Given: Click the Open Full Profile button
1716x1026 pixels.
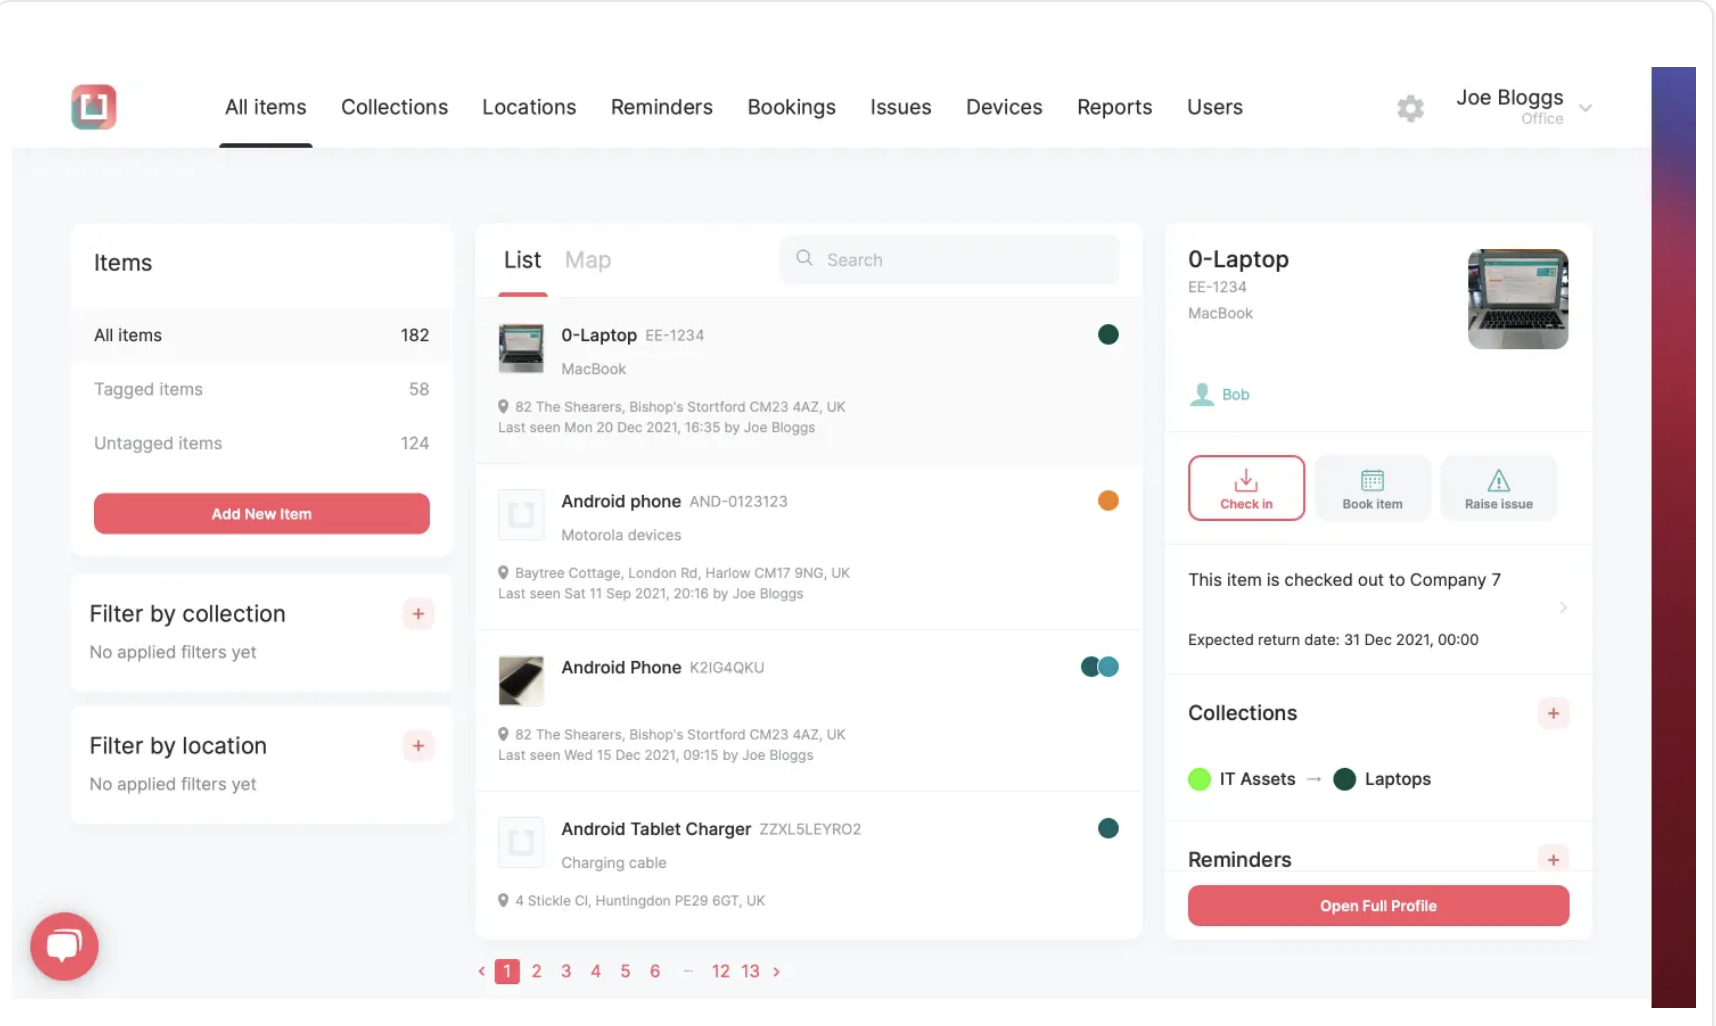Looking at the screenshot, I should tap(1377, 906).
